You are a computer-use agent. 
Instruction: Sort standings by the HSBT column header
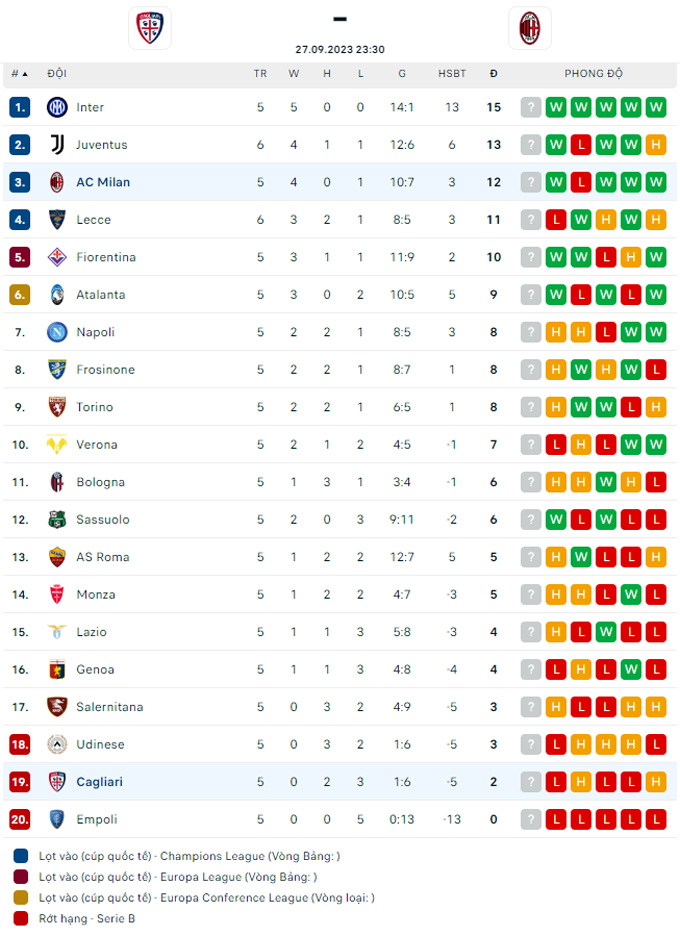tap(452, 73)
